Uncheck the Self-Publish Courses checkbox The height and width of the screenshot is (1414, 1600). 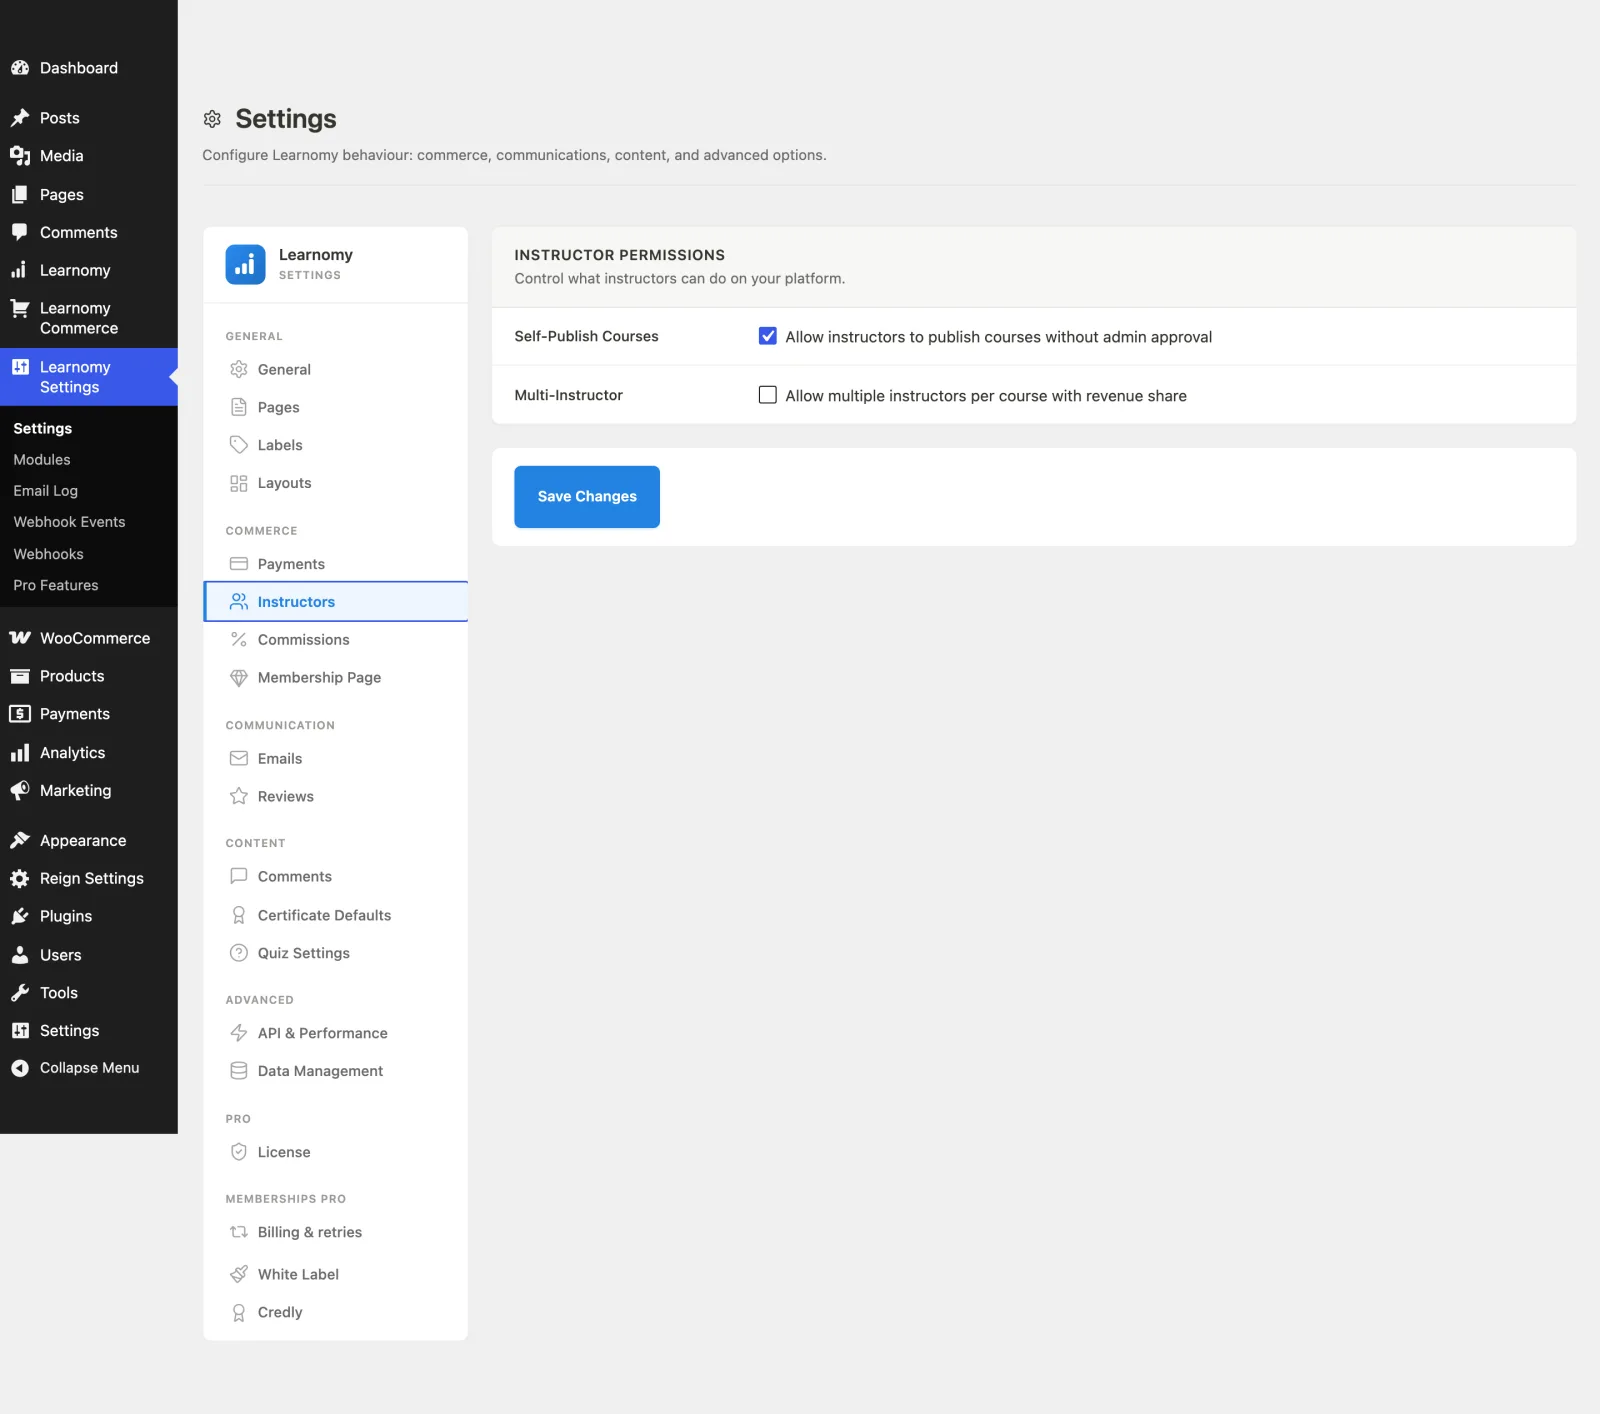(x=768, y=336)
